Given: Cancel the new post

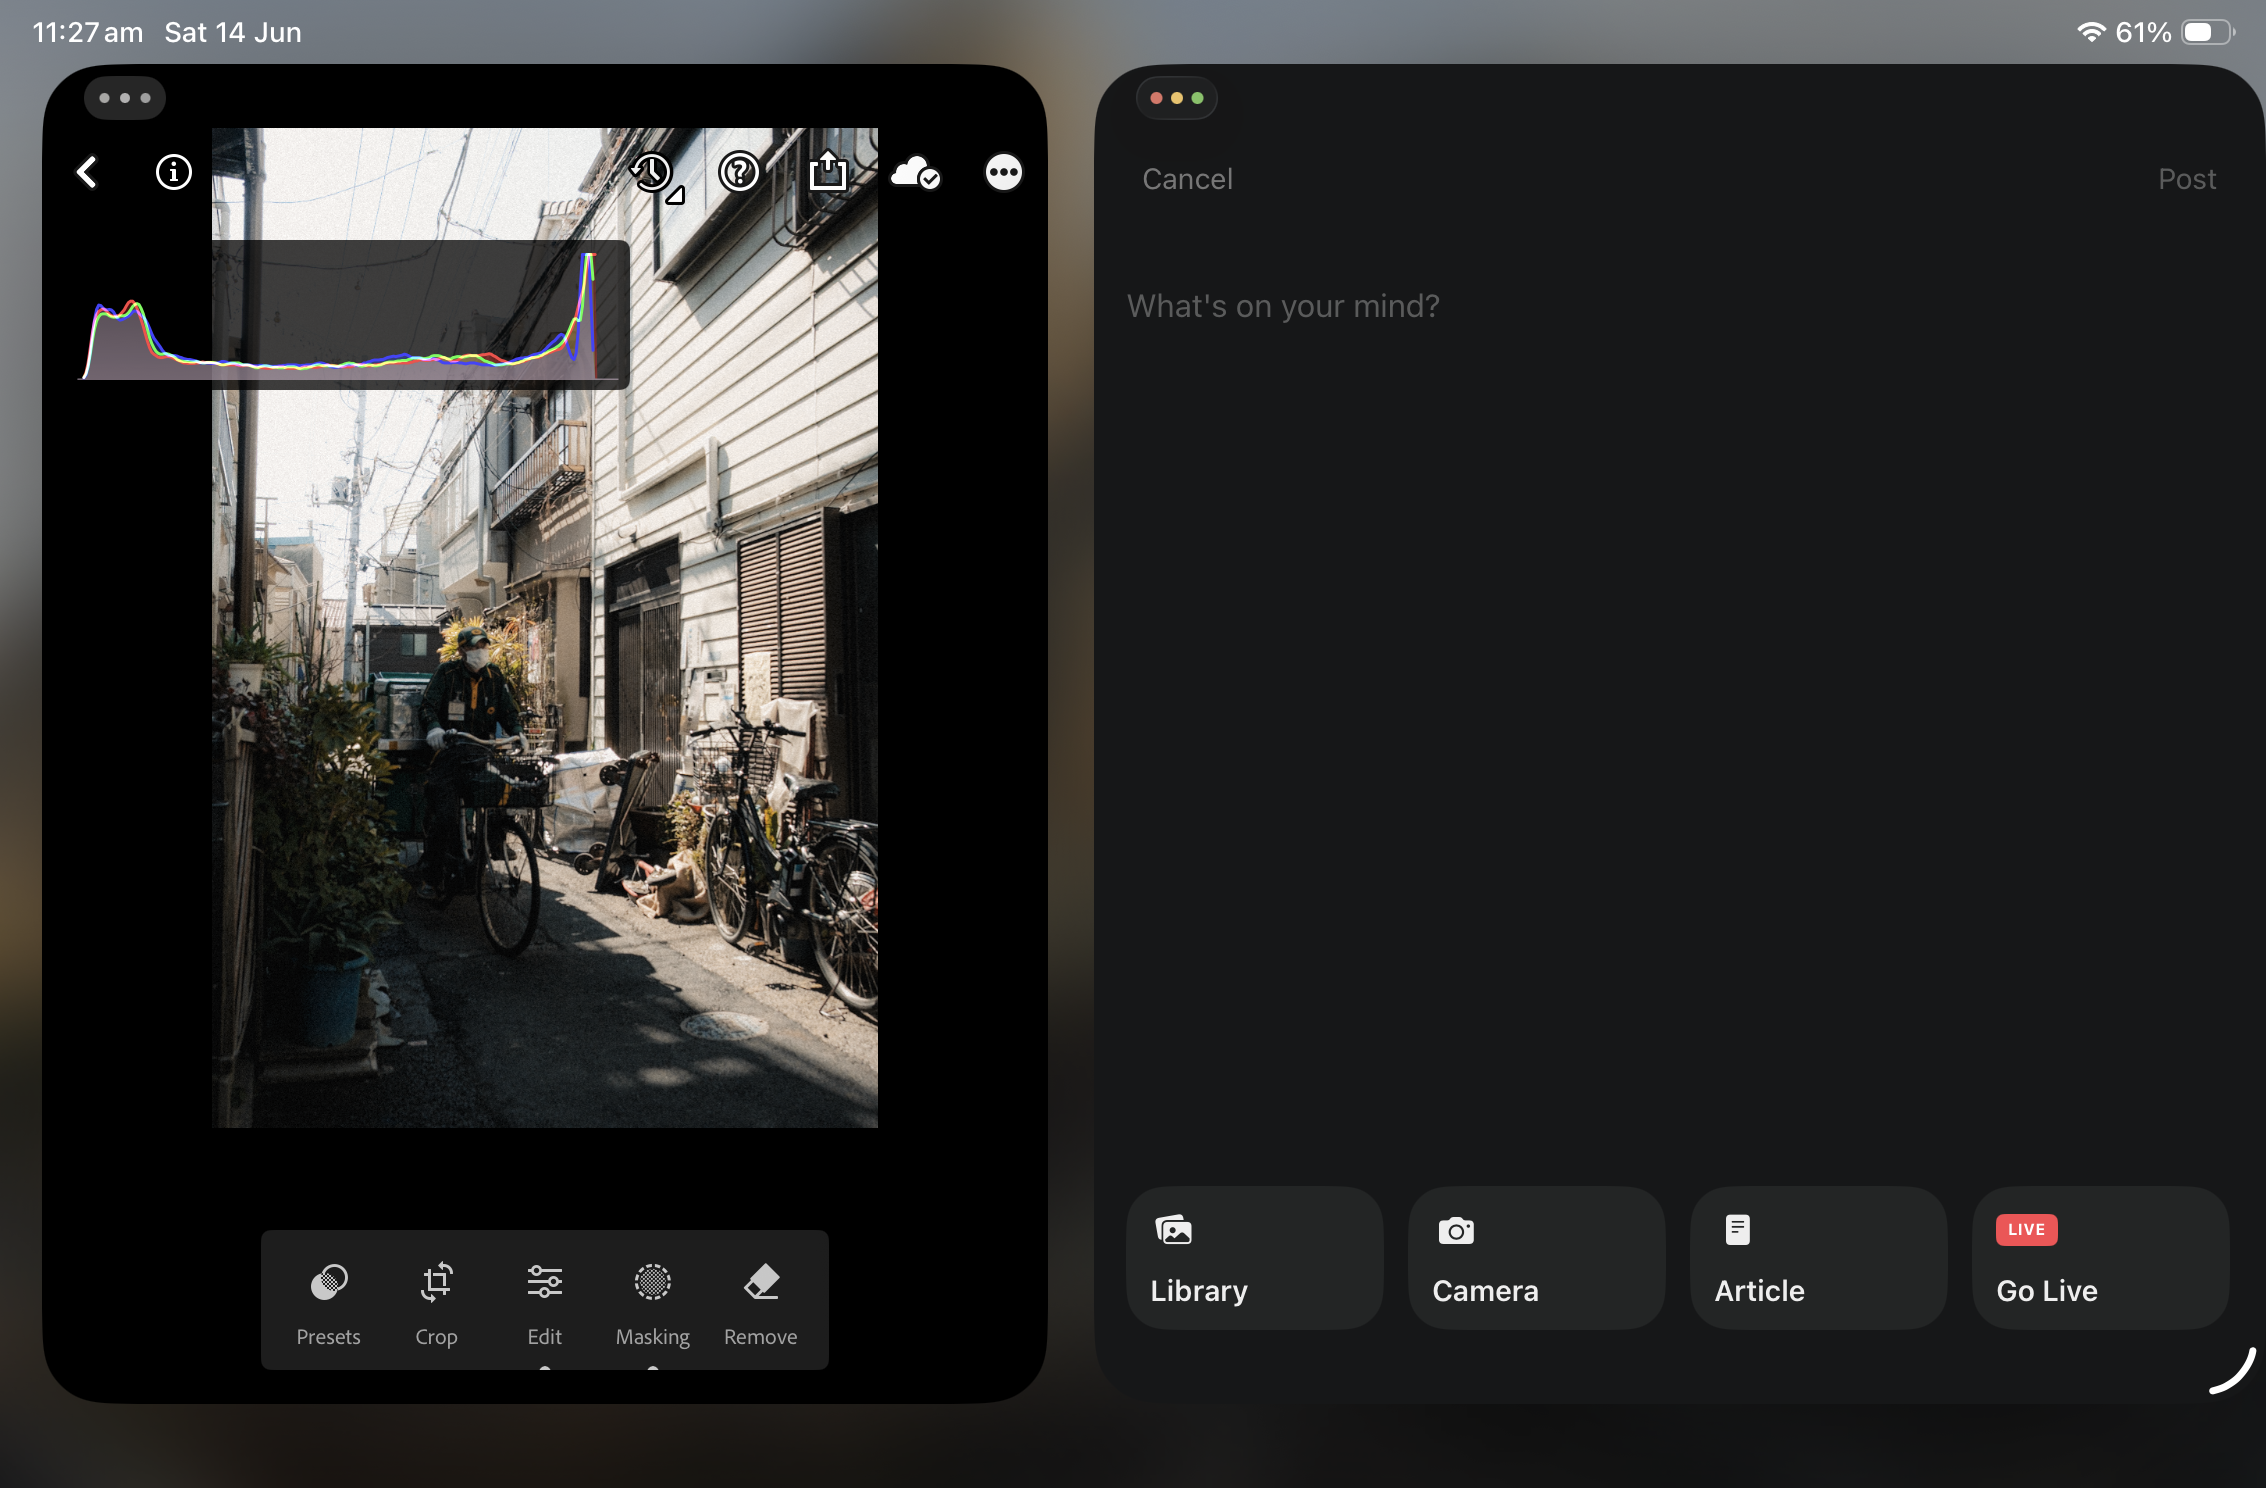Looking at the screenshot, I should (1187, 179).
